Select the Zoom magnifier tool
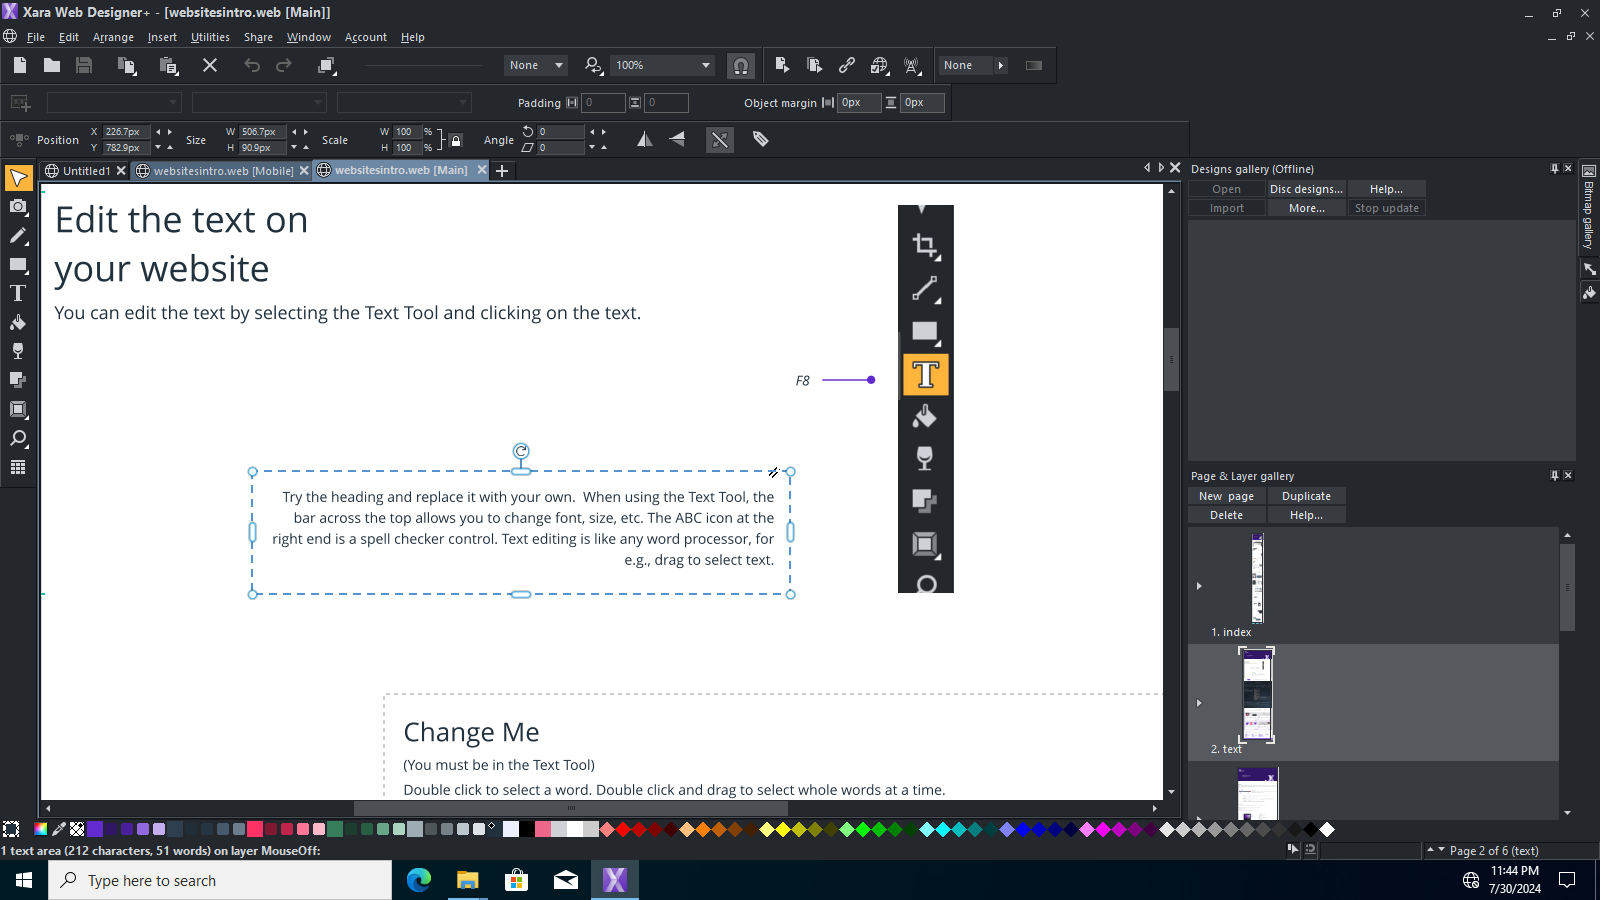This screenshot has width=1600, height=900. (18, 439)
